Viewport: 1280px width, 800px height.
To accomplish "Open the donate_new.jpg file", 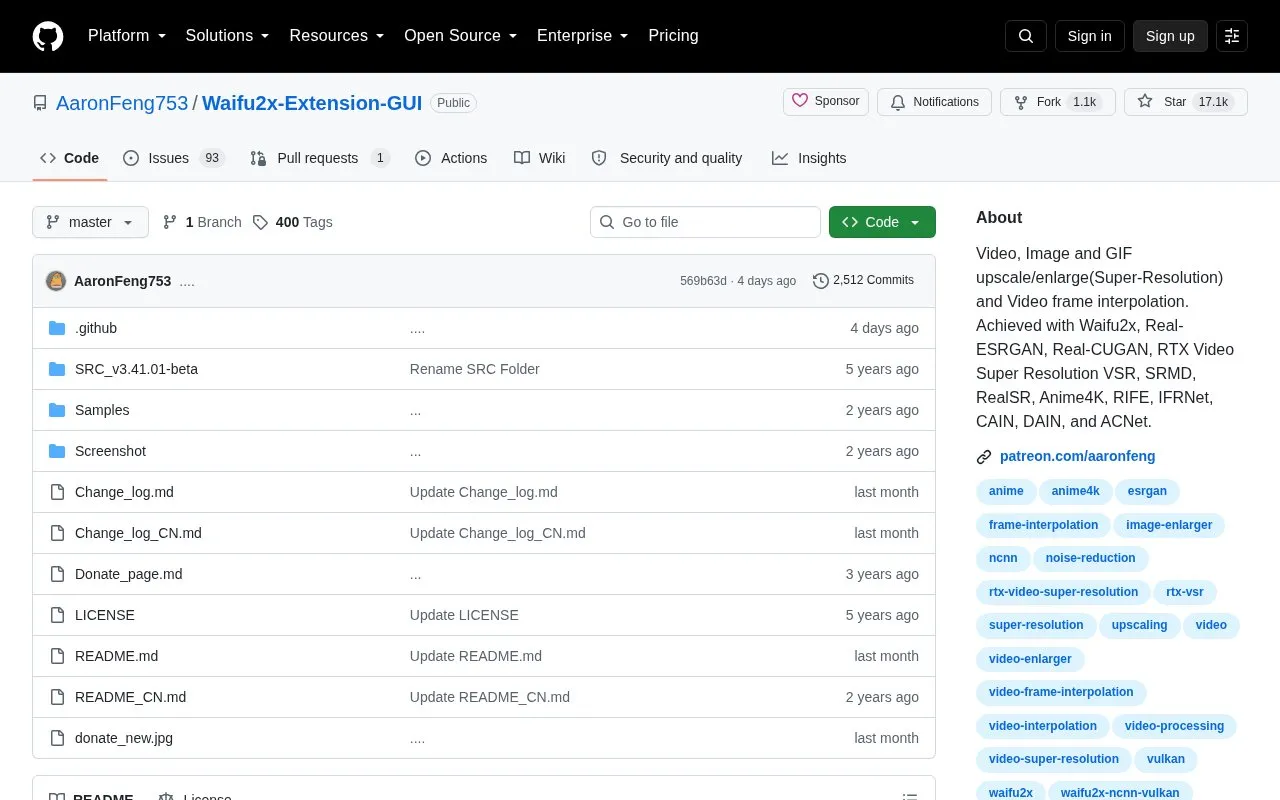I will click(124, 738).
